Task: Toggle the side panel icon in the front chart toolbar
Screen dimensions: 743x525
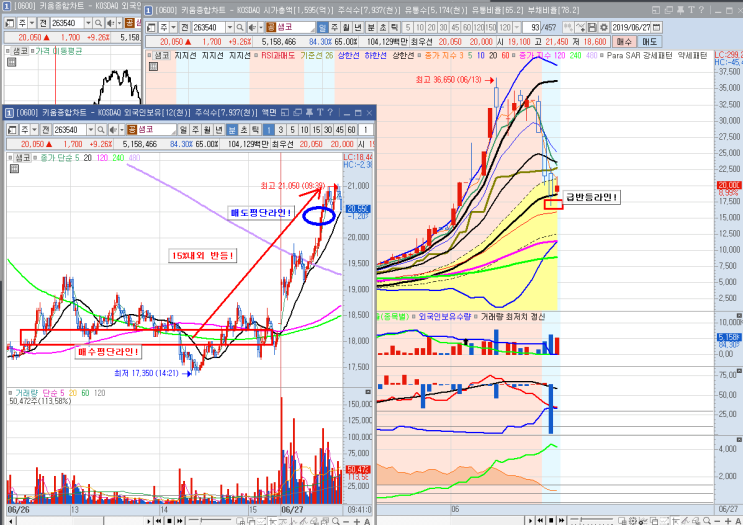Action: tap(12, 130)
